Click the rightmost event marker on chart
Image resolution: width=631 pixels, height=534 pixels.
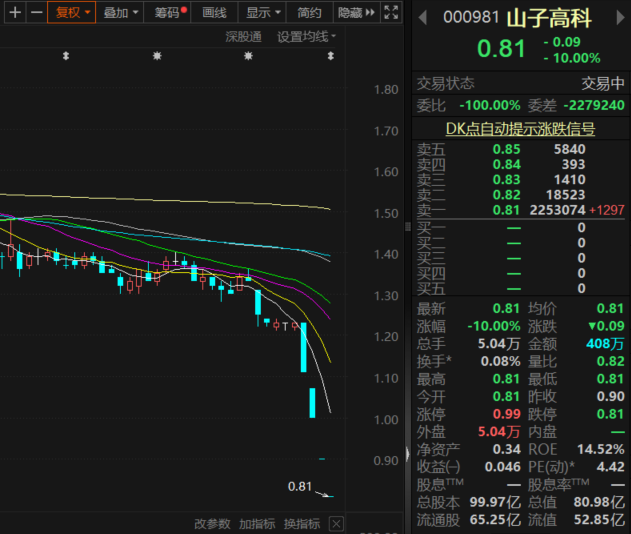(330, 56)
